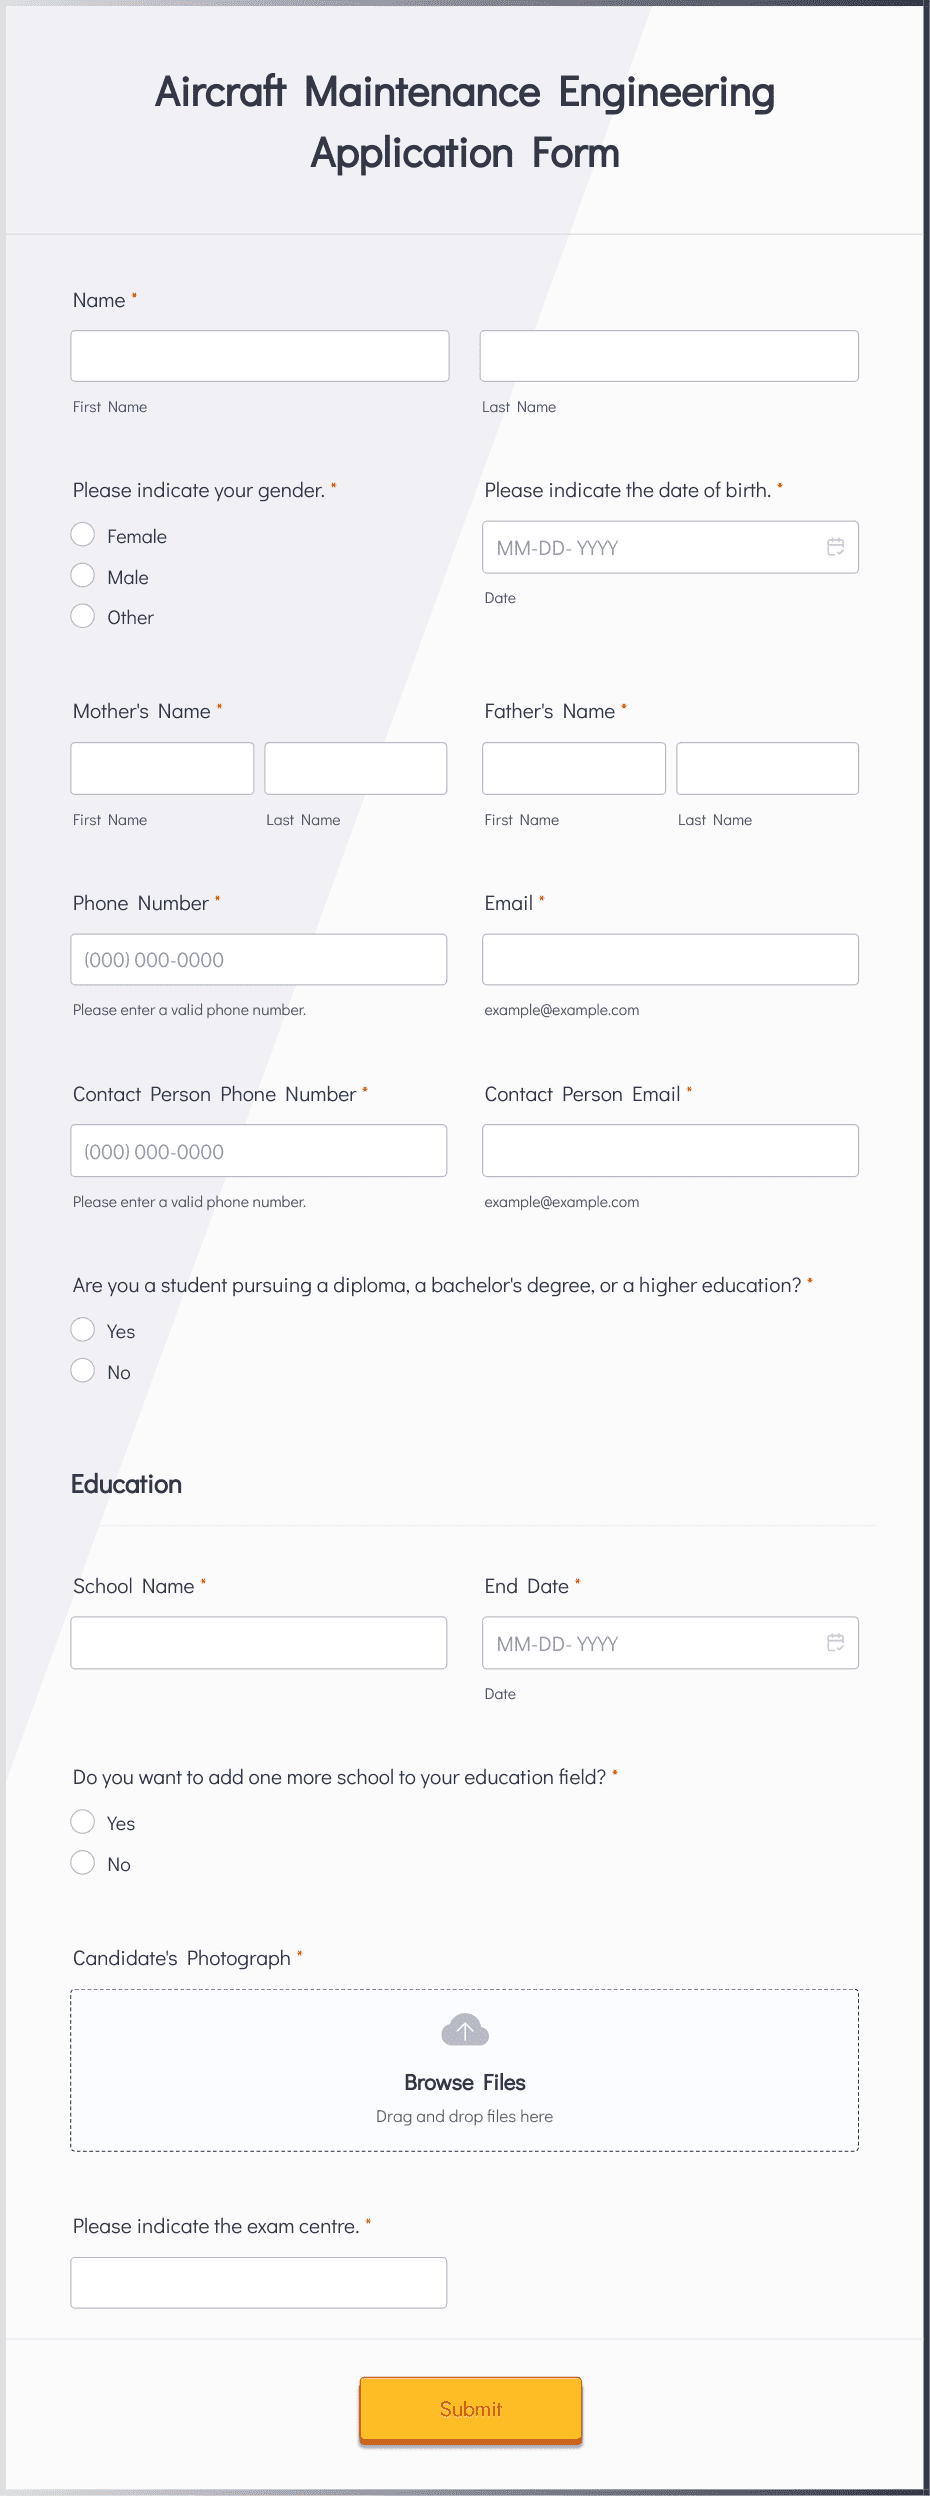The image size is (930, 2496).
Task: Click the Contact Person Email field
Action: (670, 1151)
